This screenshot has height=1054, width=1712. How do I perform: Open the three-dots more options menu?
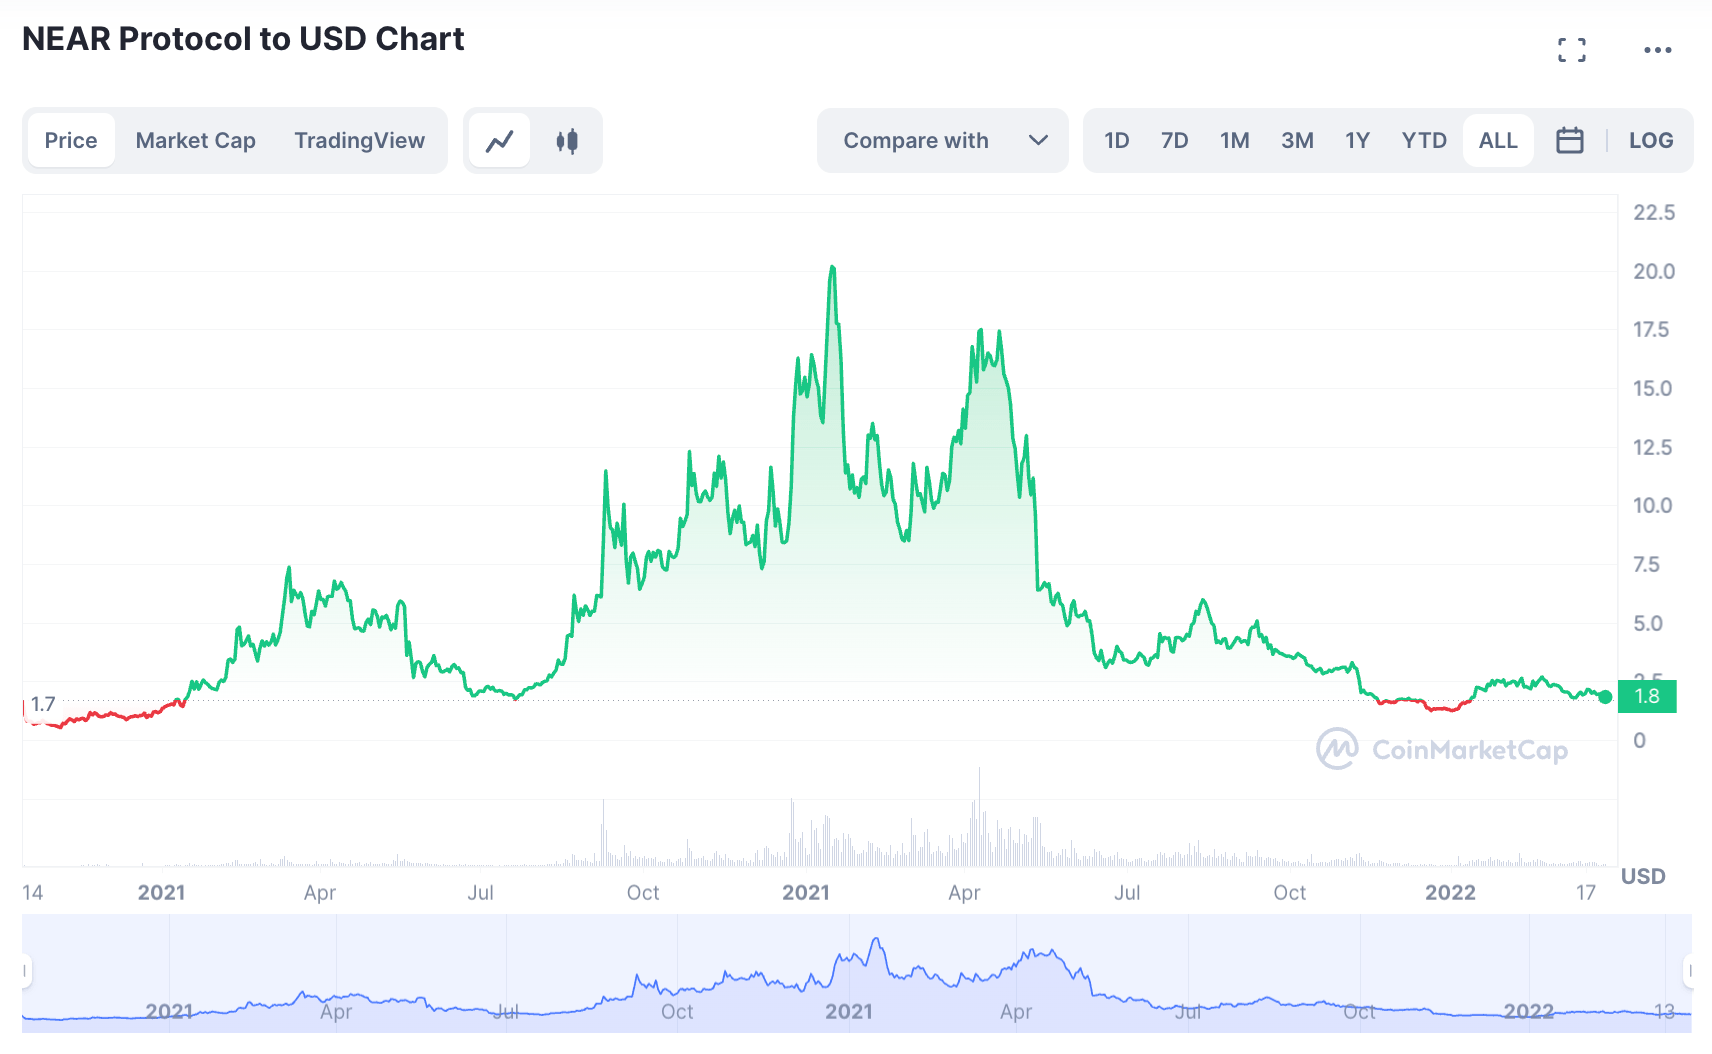[1657, 50]
